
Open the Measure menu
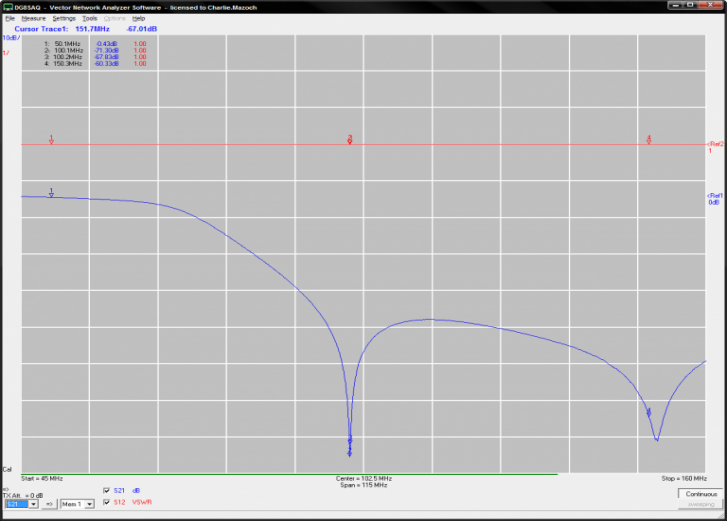tap(33, 18)
